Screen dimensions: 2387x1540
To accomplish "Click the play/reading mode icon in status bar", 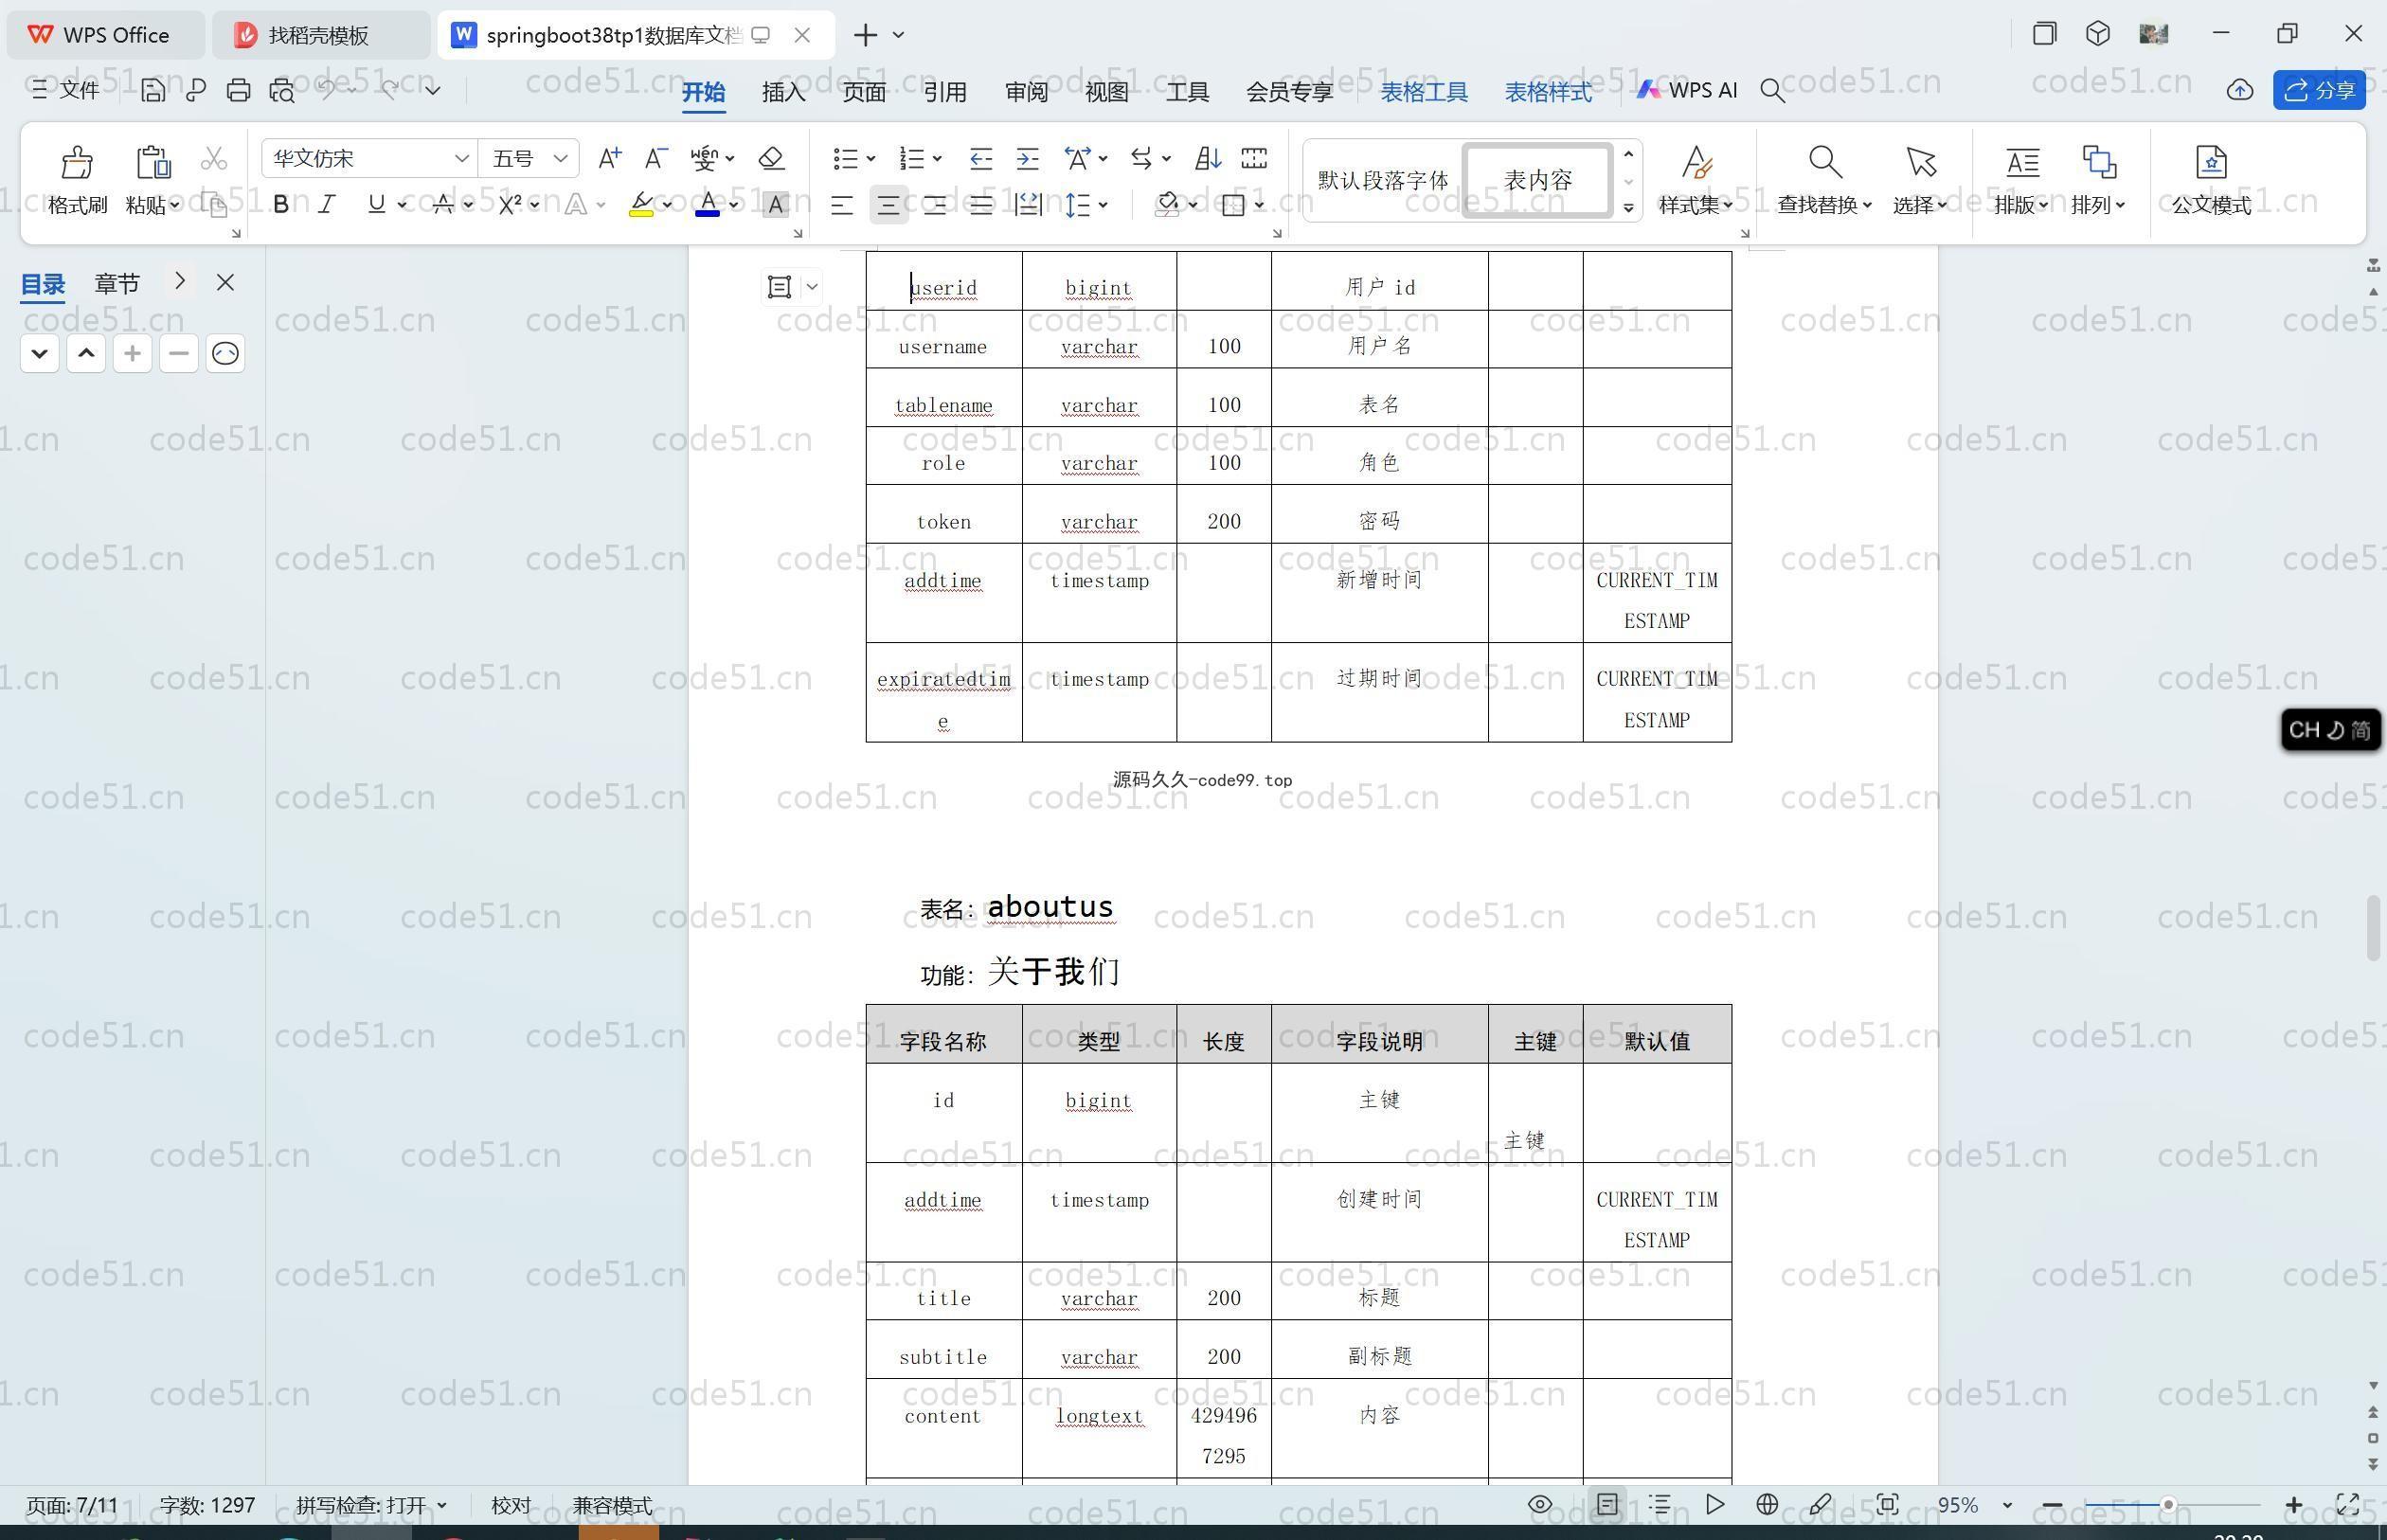I will point(1714,1504).
